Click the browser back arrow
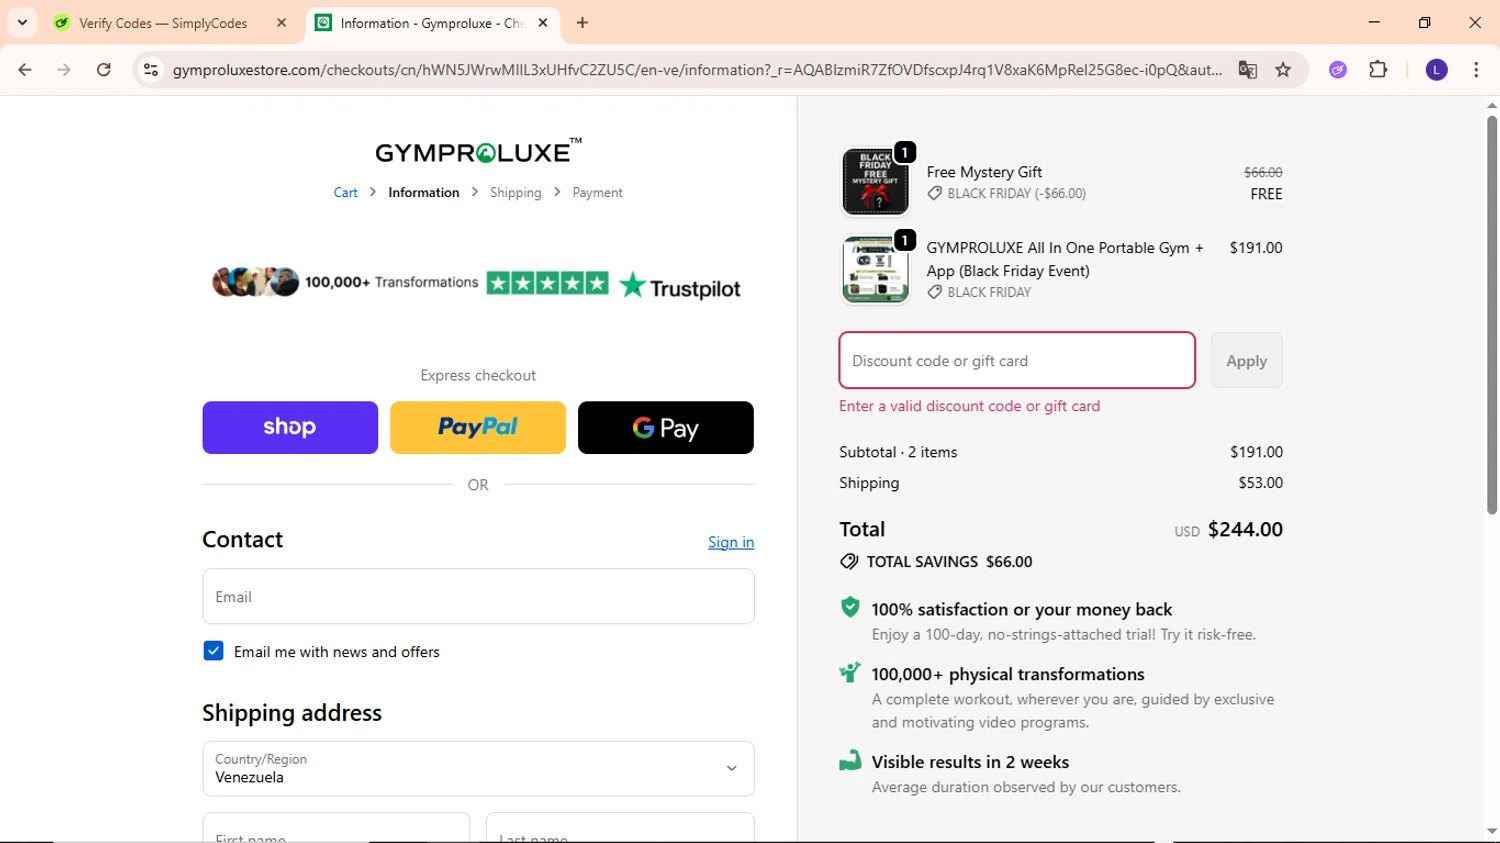The height and width of the screenshot is (843, 1500). [25, 70]
